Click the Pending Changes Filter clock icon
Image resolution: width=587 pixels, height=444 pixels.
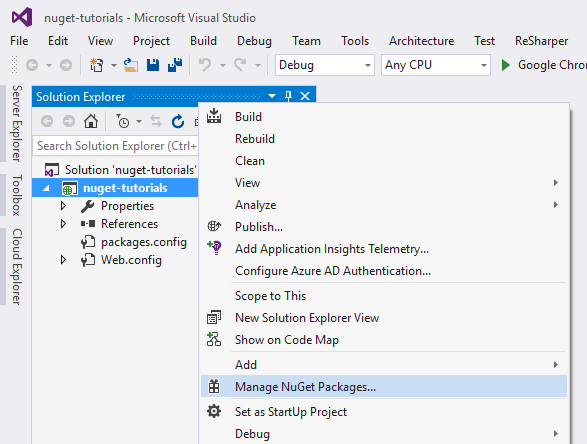122,121
